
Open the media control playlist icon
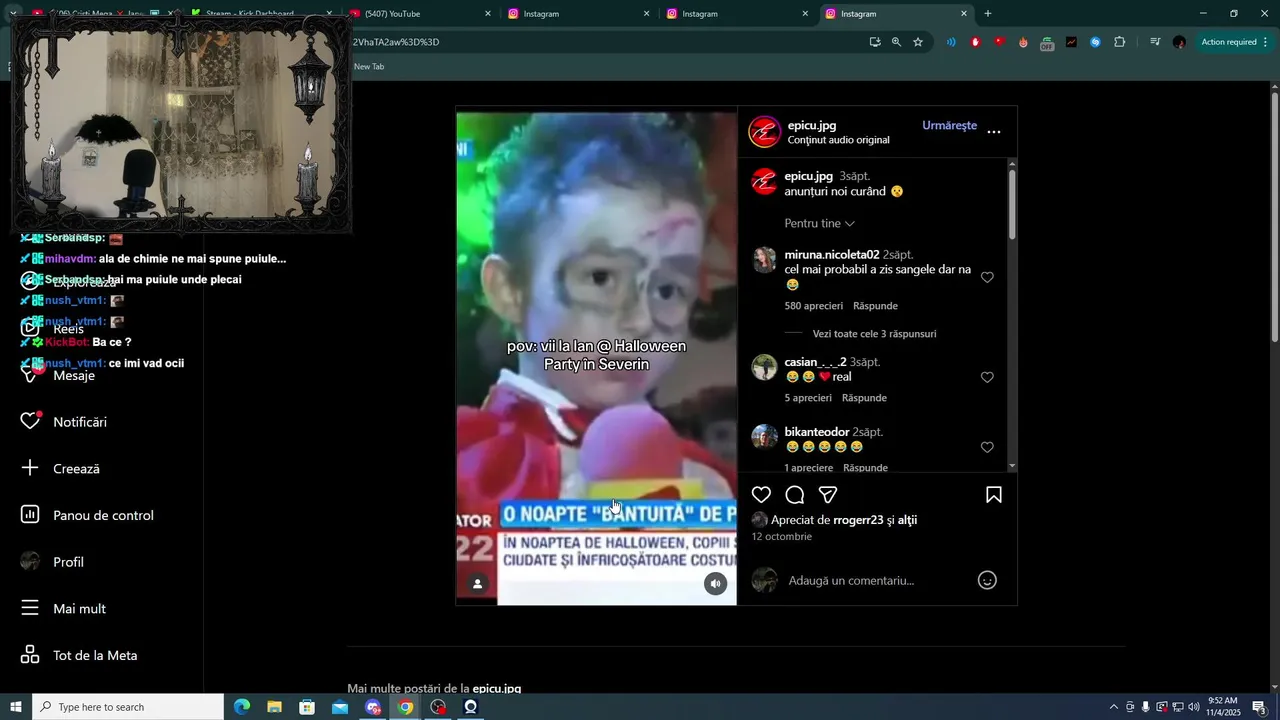[x=1155, y=42]
